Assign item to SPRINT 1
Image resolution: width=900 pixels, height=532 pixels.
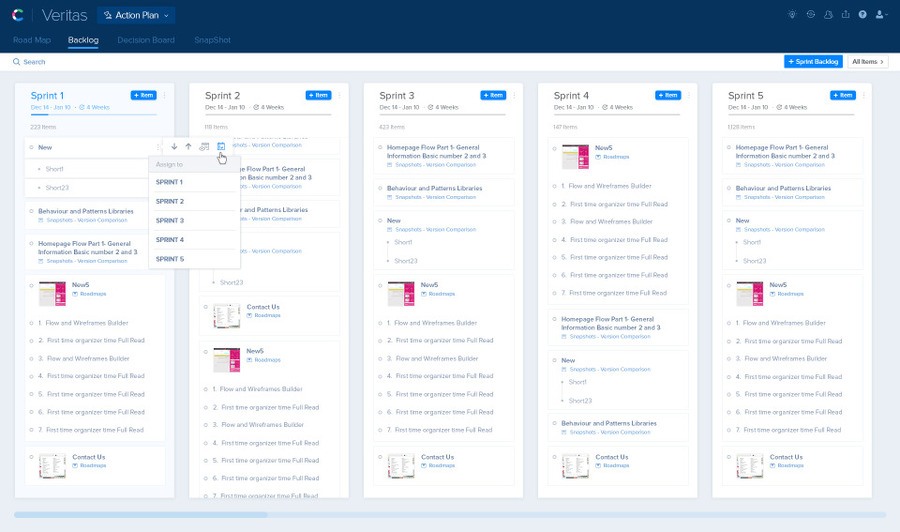tap(194, 182)
